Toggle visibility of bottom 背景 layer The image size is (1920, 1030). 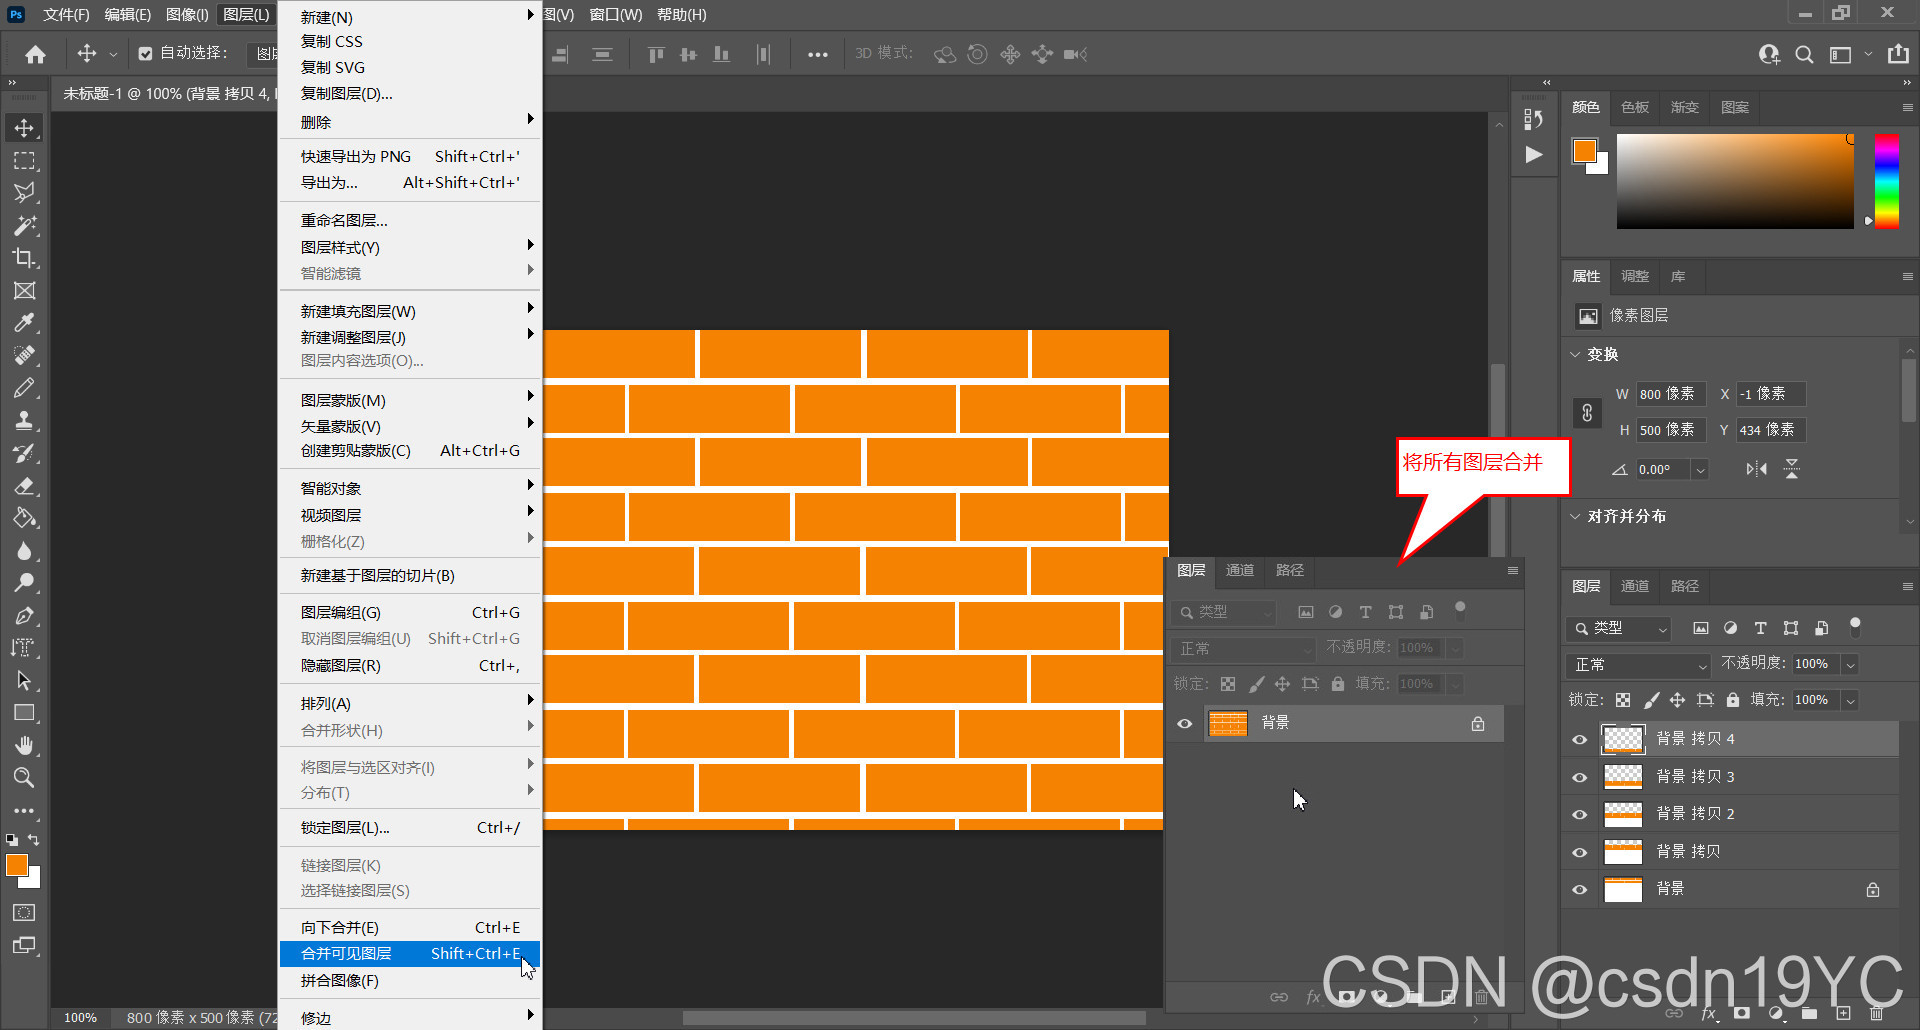pyautogui.click(x=1580, y=889)
